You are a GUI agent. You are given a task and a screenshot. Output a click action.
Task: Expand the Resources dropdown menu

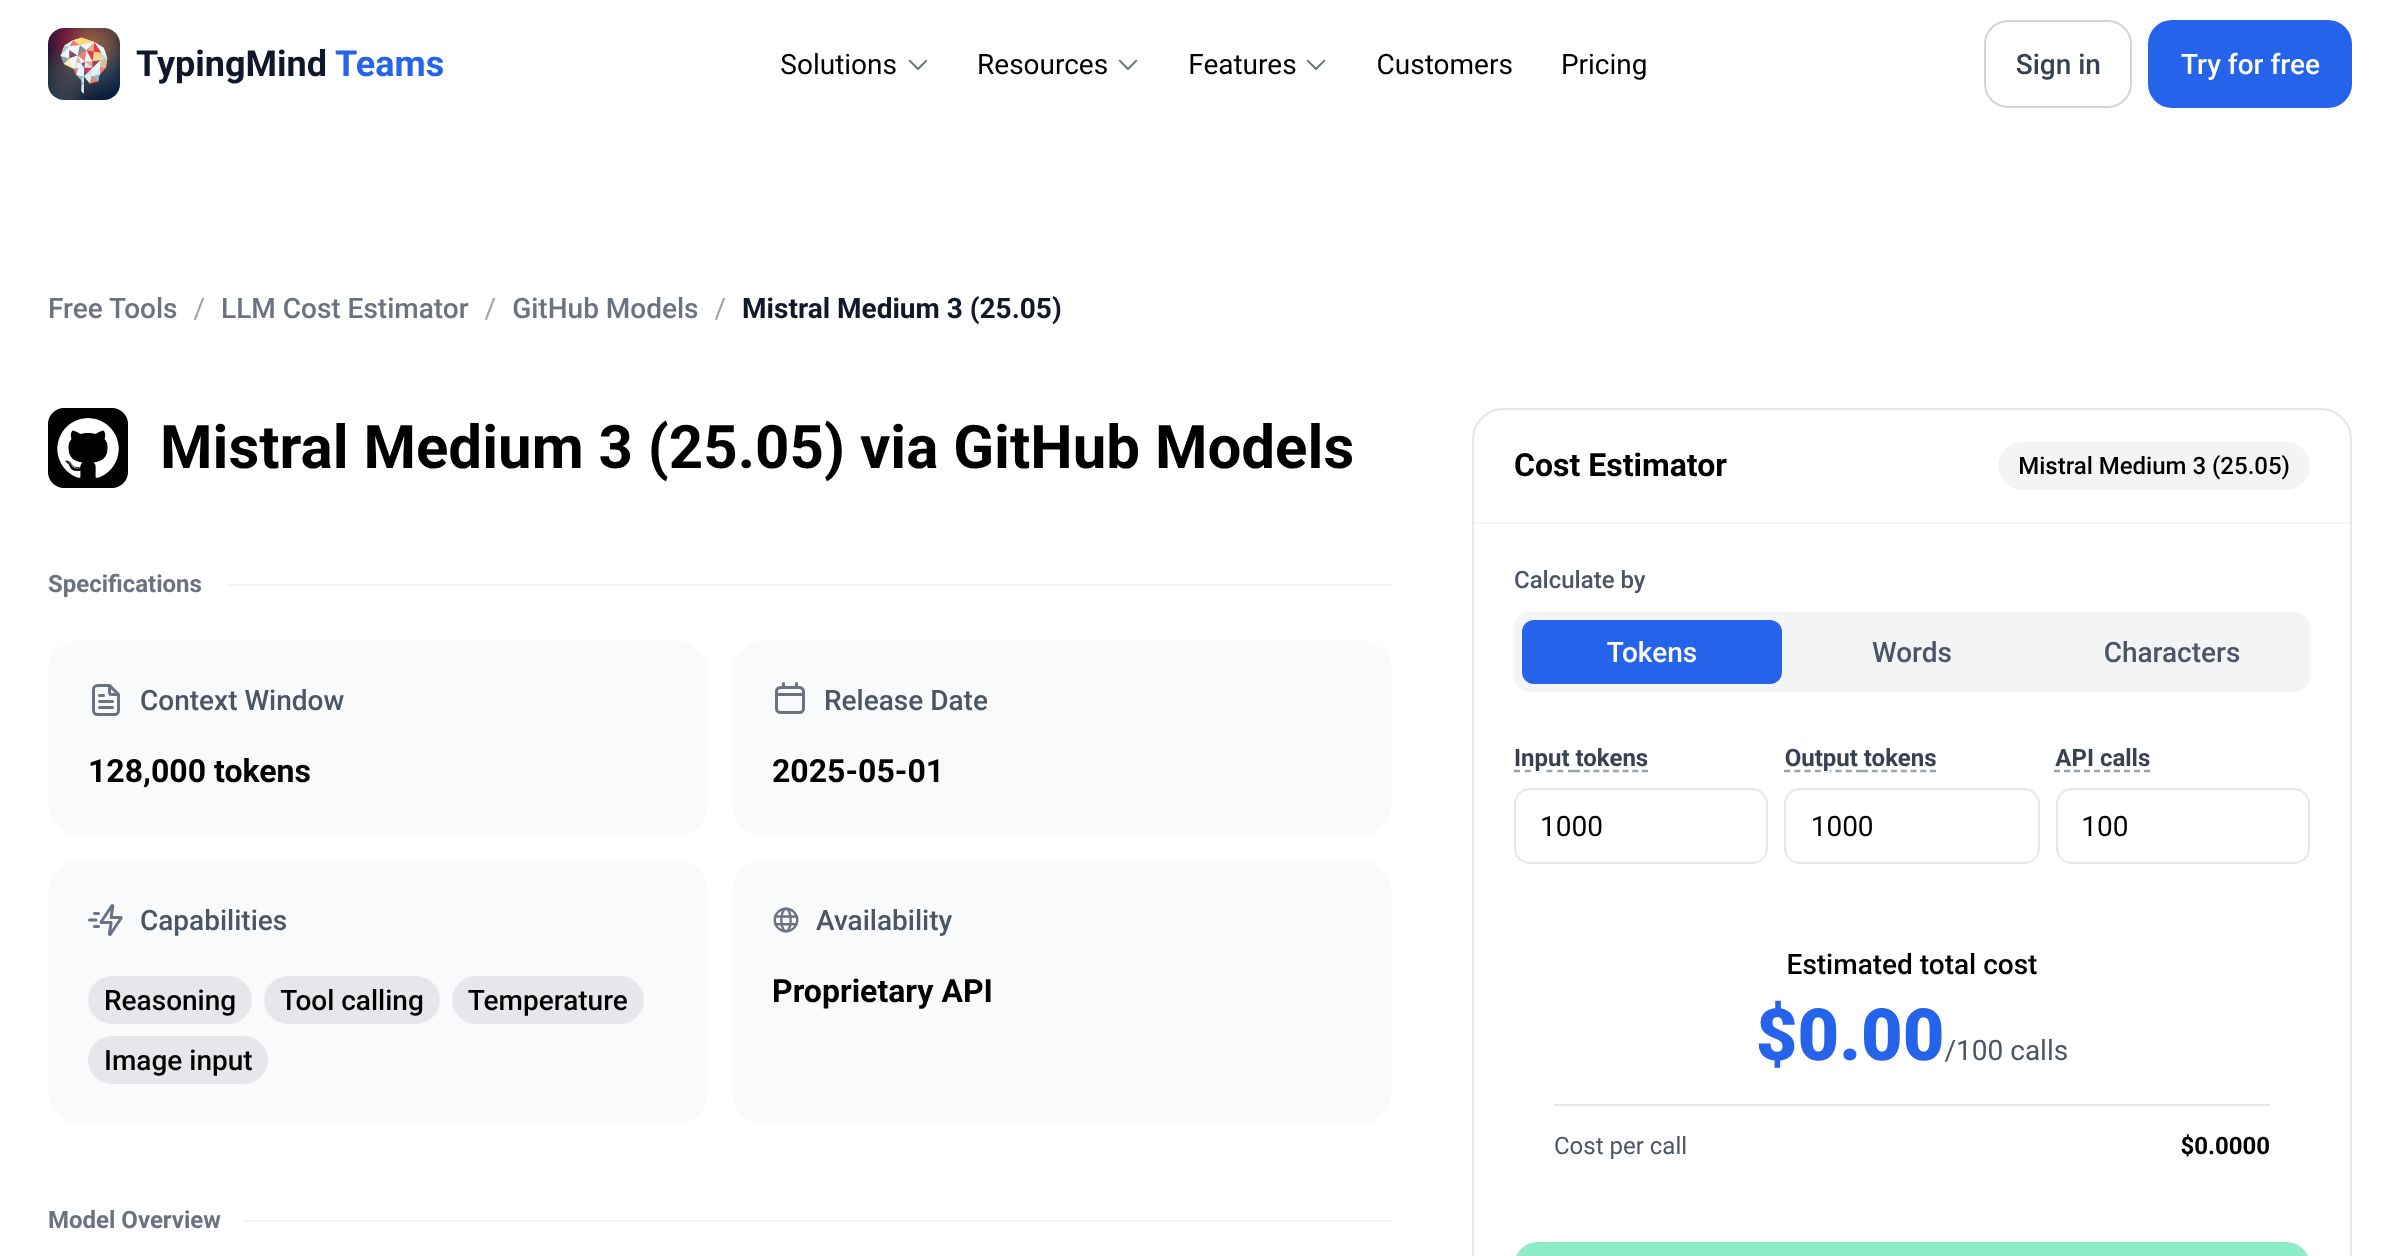point(1058,64)
